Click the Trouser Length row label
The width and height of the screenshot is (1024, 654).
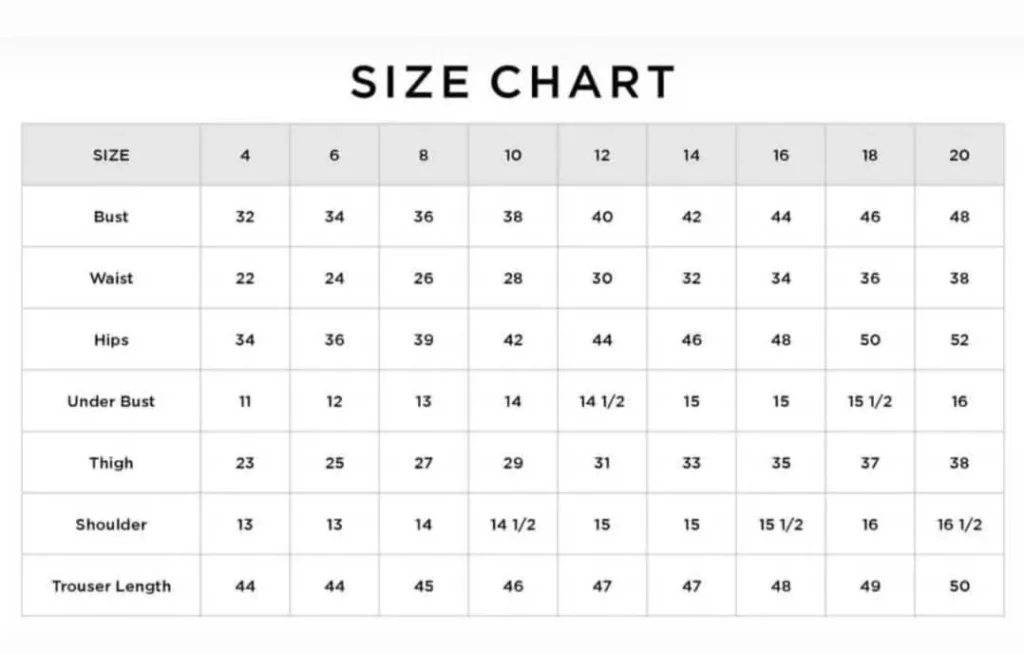(x=111, y=586)
